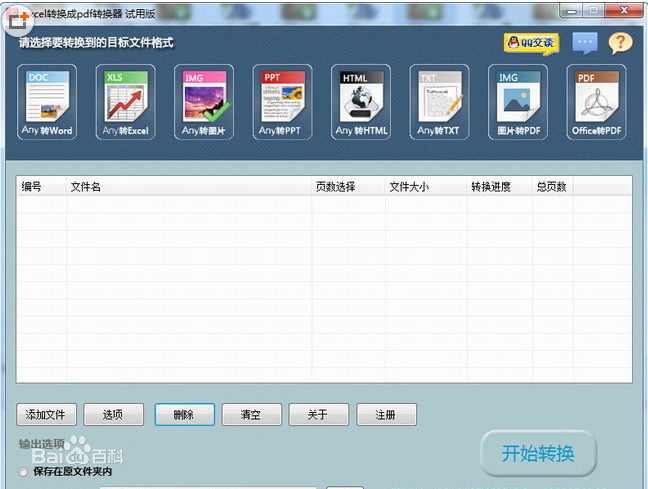Open the 关于 about dialog
The image size is (648, 489).
click(x=319, y=414)
